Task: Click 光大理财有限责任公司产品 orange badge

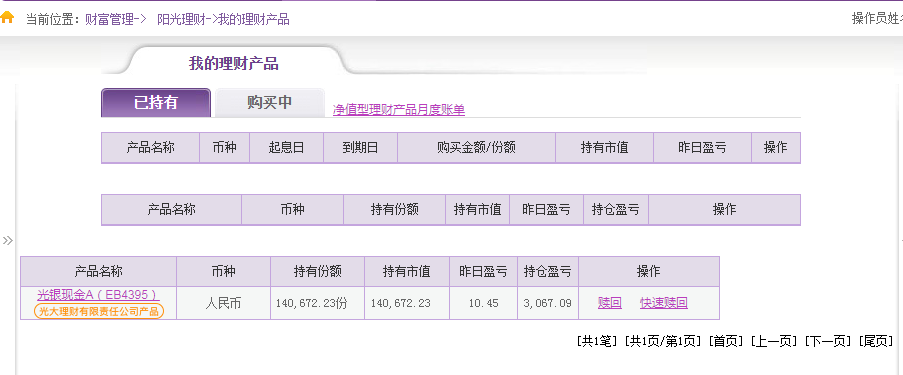Action: click(x=99, y=311)
